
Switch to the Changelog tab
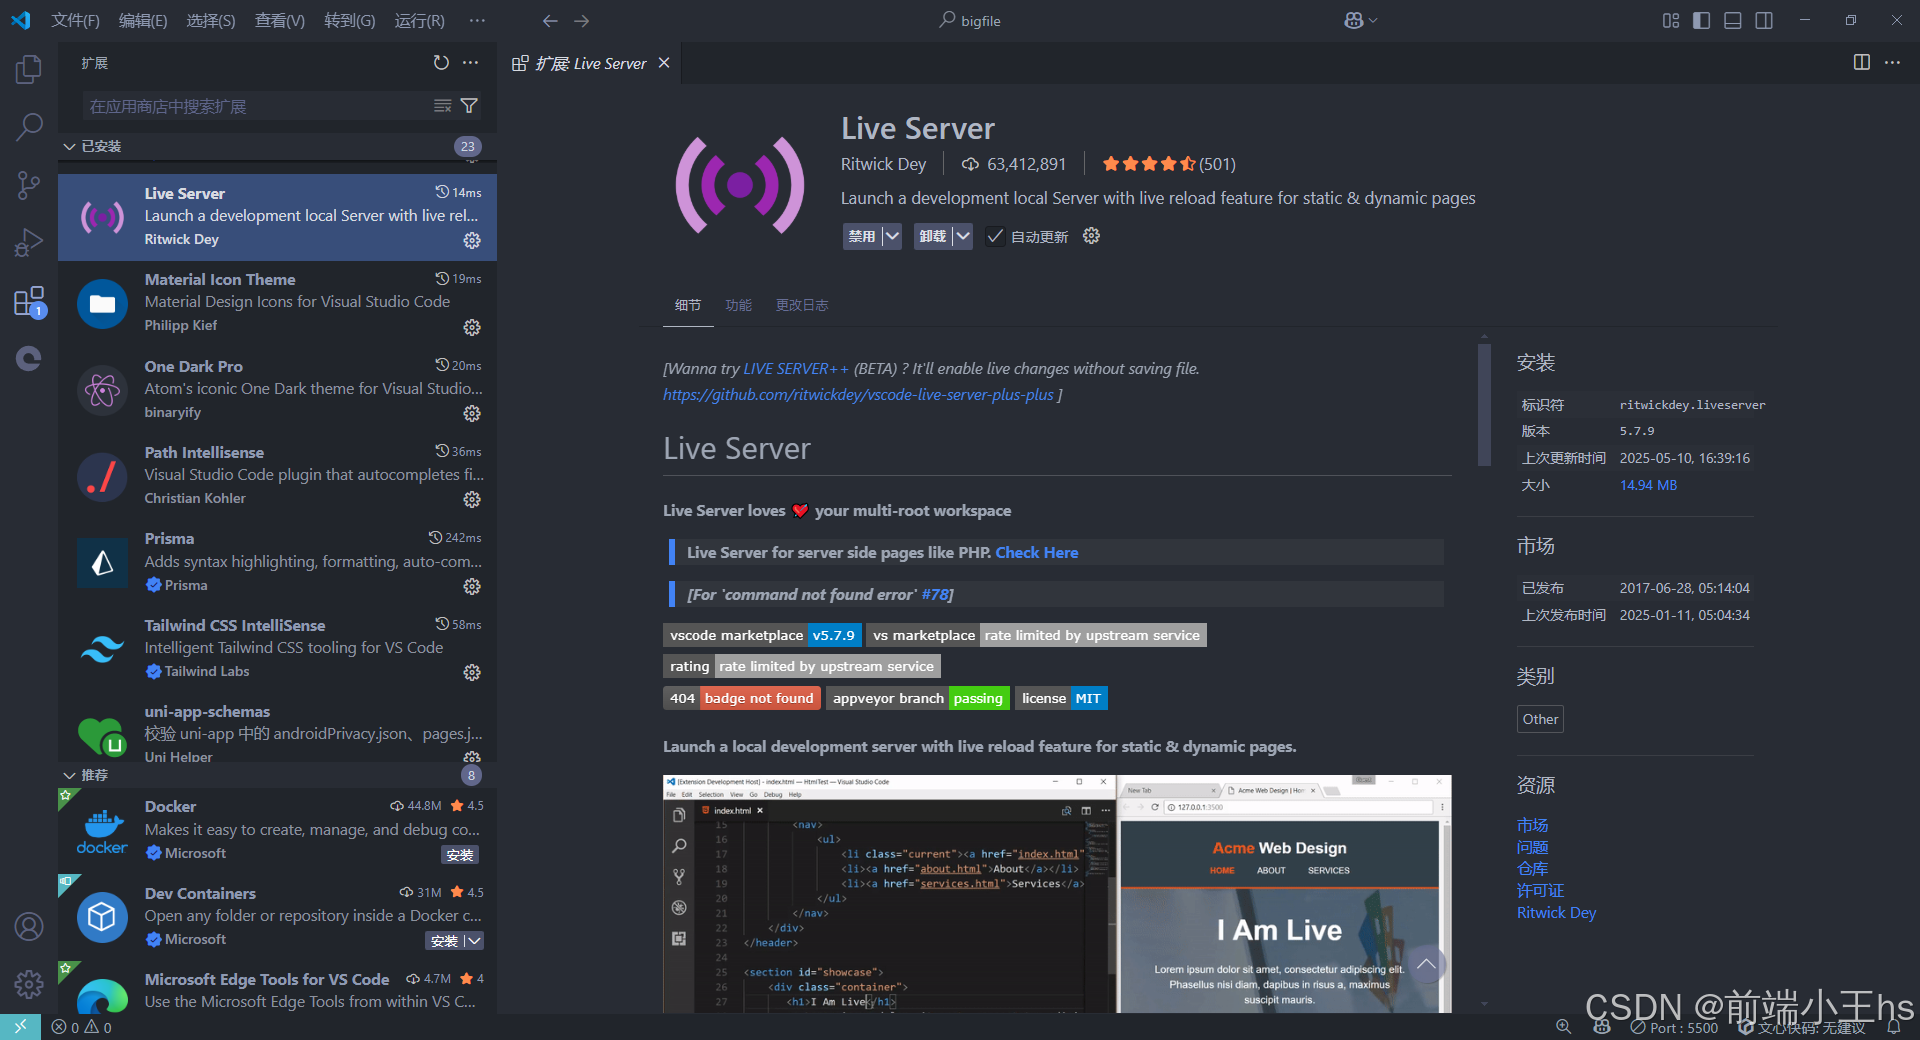(x=802, y=305)
